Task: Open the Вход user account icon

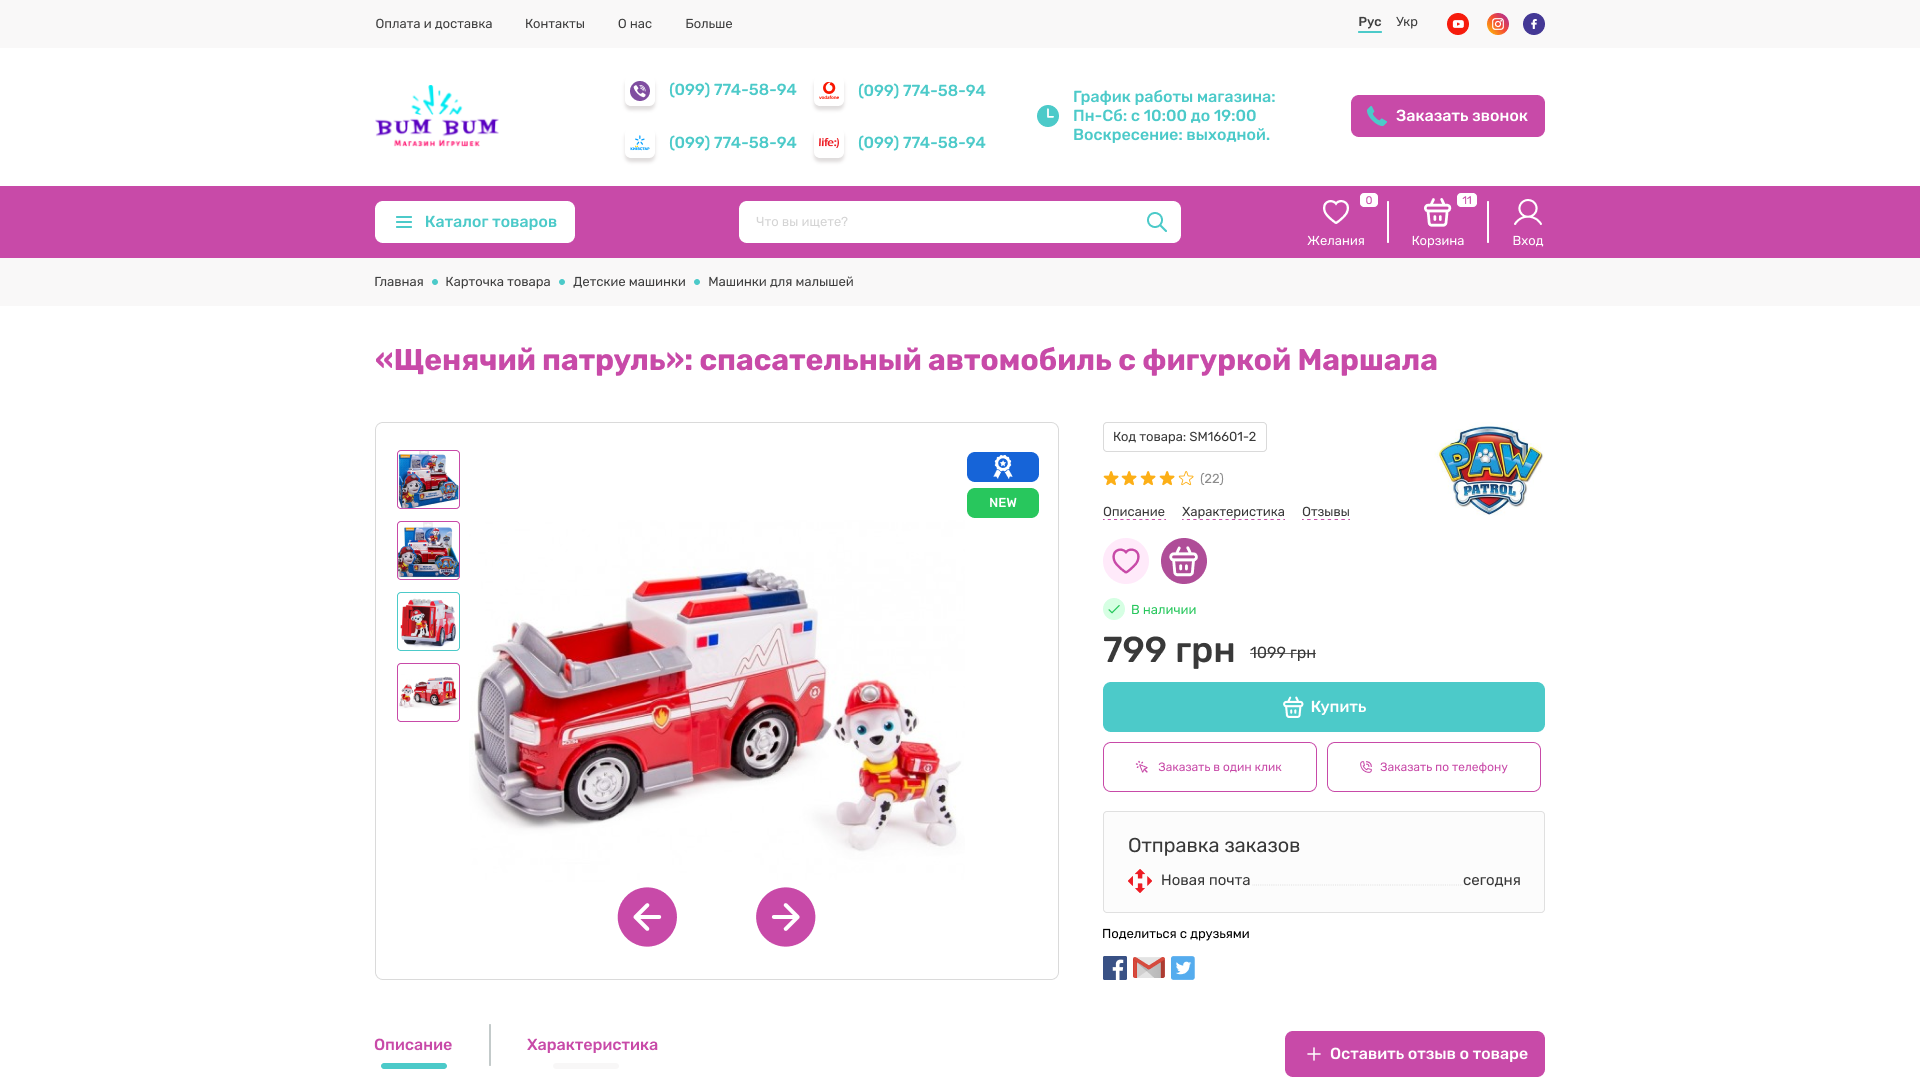Action: click(1528, 212)
